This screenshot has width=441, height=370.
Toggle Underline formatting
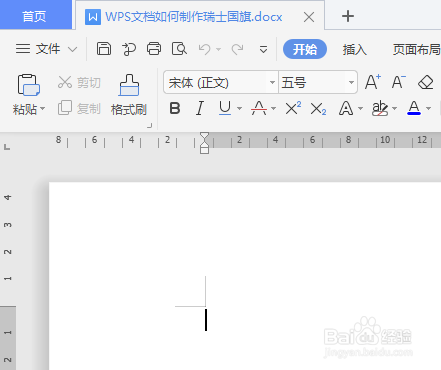(x=225, y=109)
